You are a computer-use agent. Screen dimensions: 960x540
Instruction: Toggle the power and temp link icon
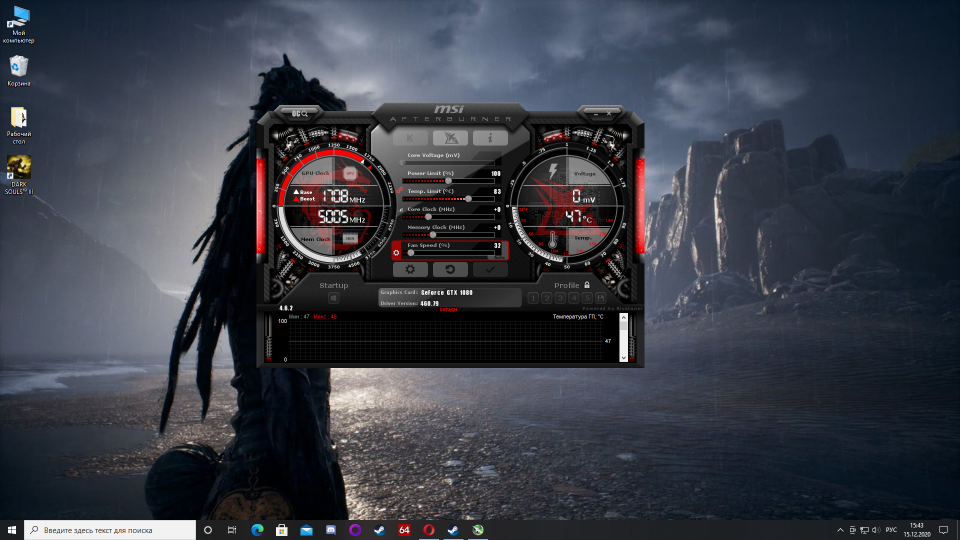click(400, 190)
